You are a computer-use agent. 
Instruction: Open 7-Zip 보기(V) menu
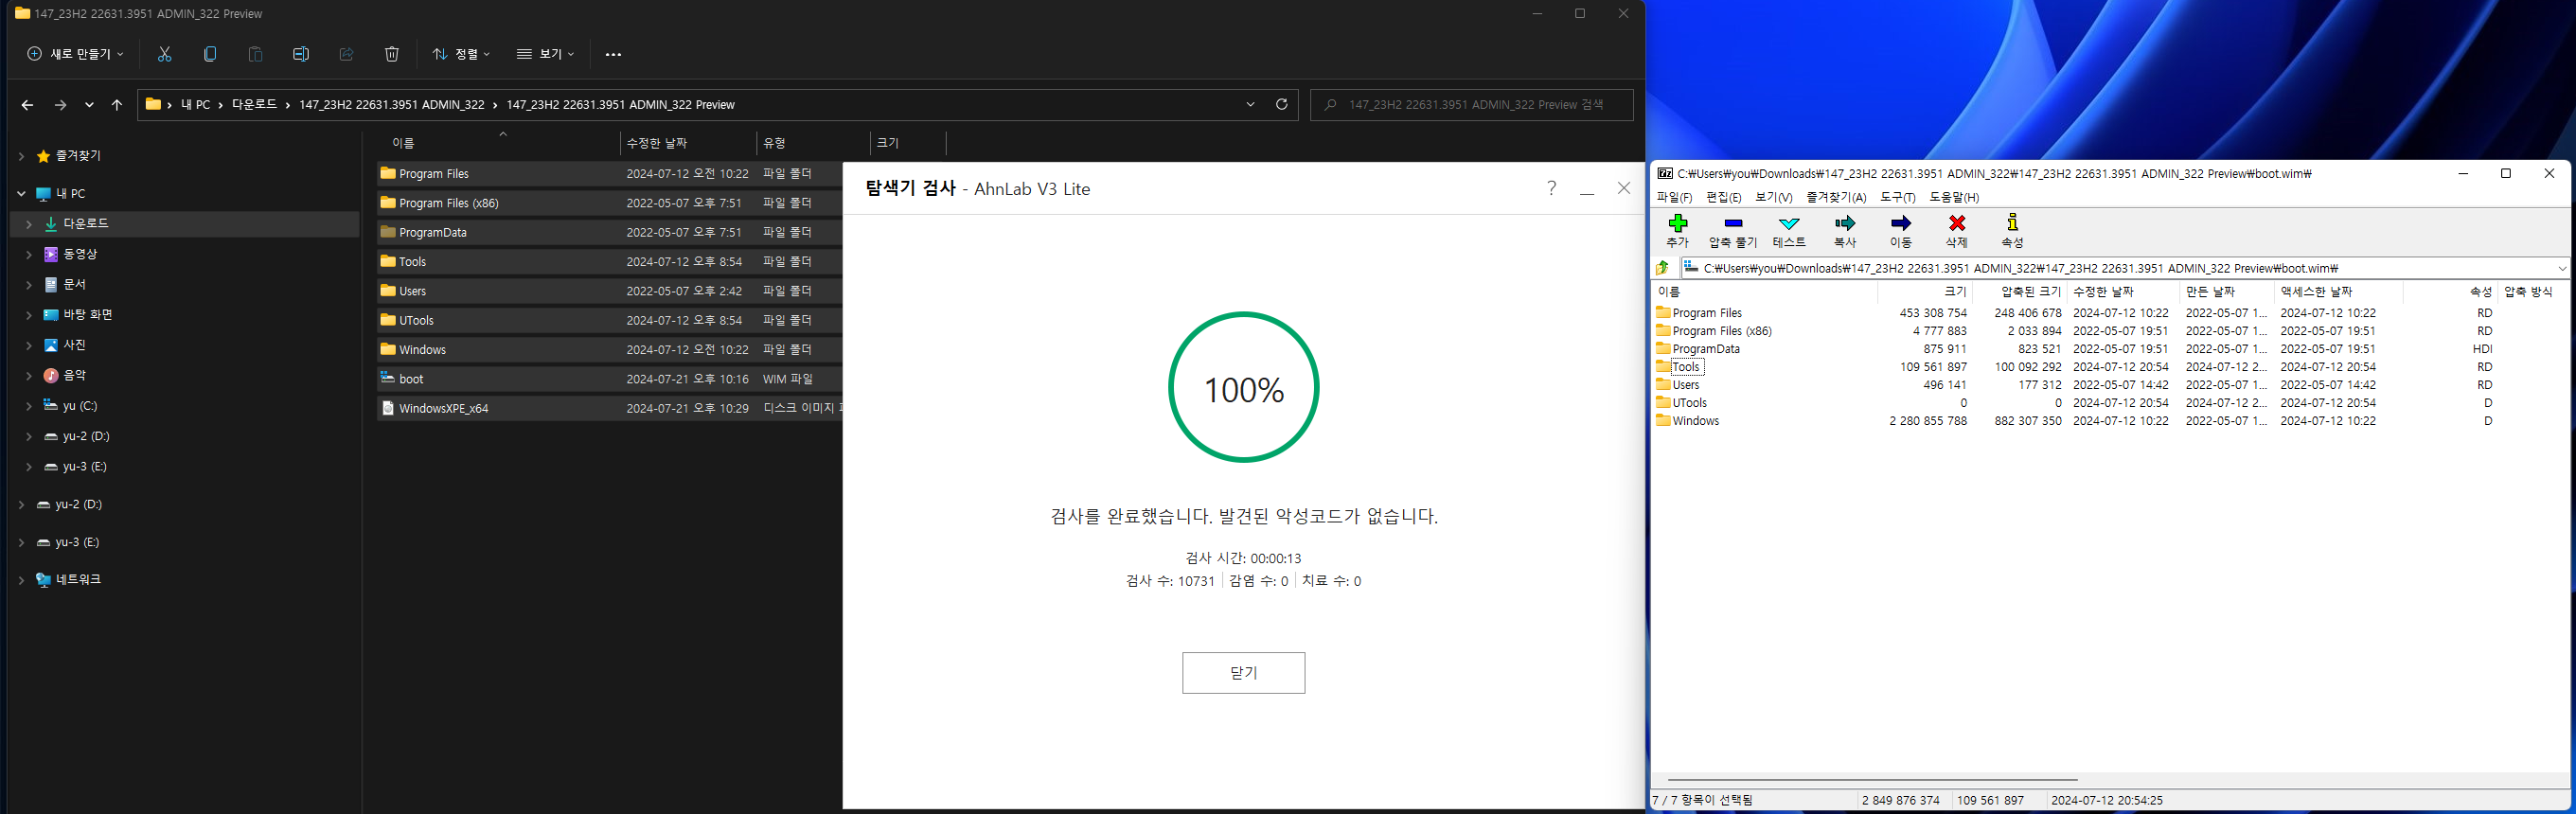coord(1773,198)
